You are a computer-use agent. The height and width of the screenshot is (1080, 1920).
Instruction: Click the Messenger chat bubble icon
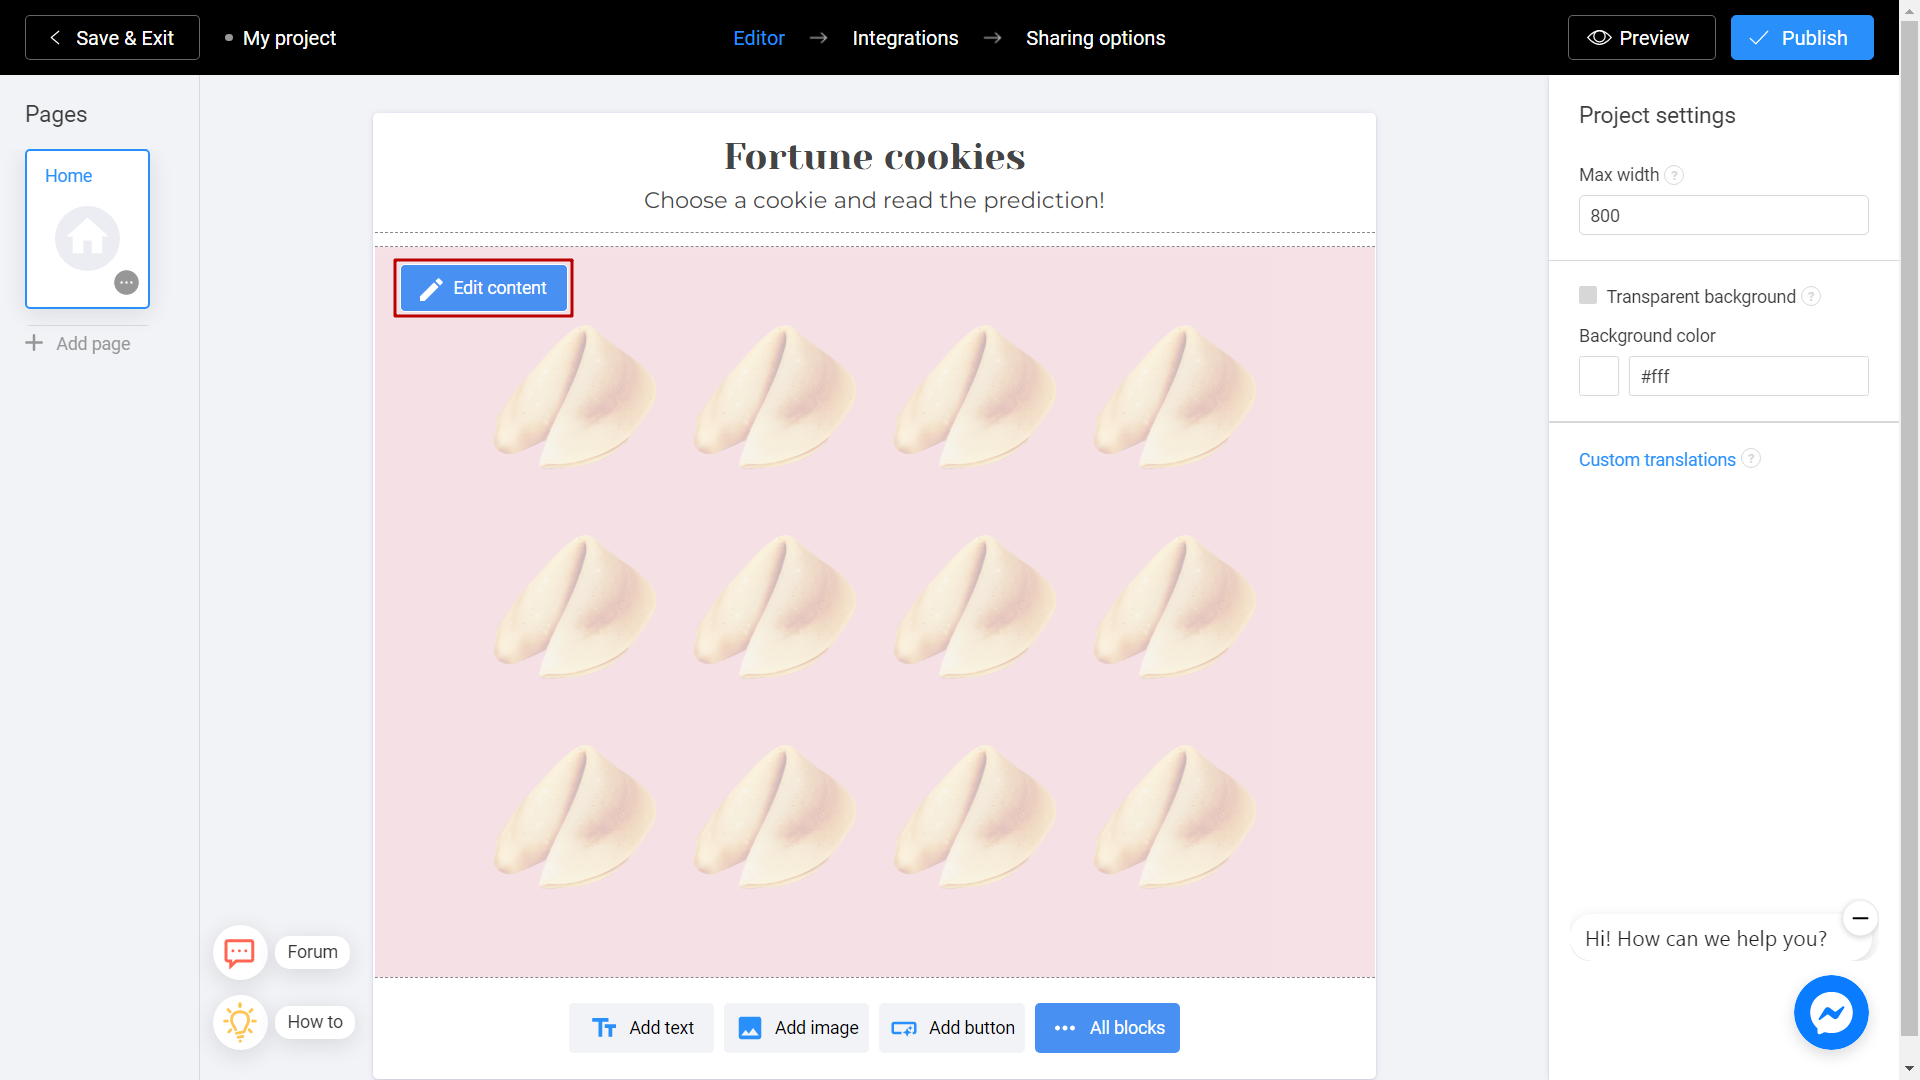pos(1831,1012)
